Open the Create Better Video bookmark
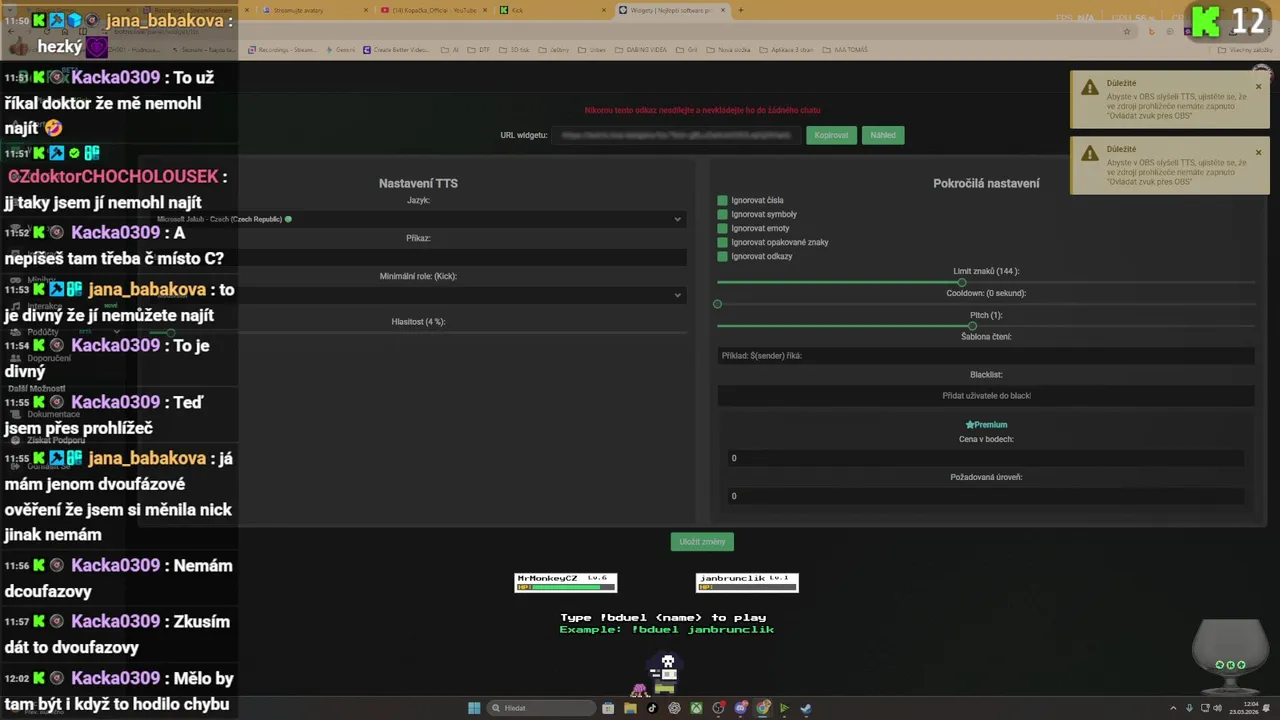Viewport: 1280px width, 720px height. [x=398, y=49]
